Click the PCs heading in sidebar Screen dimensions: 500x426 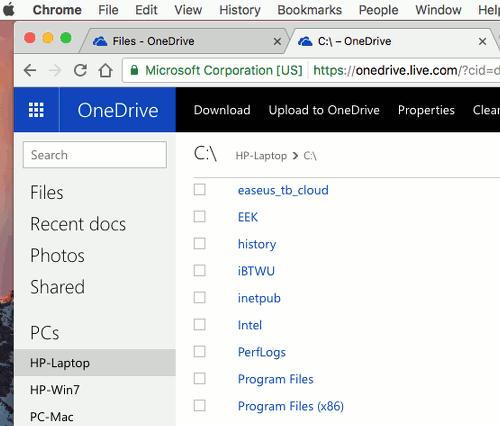[44, 333]
